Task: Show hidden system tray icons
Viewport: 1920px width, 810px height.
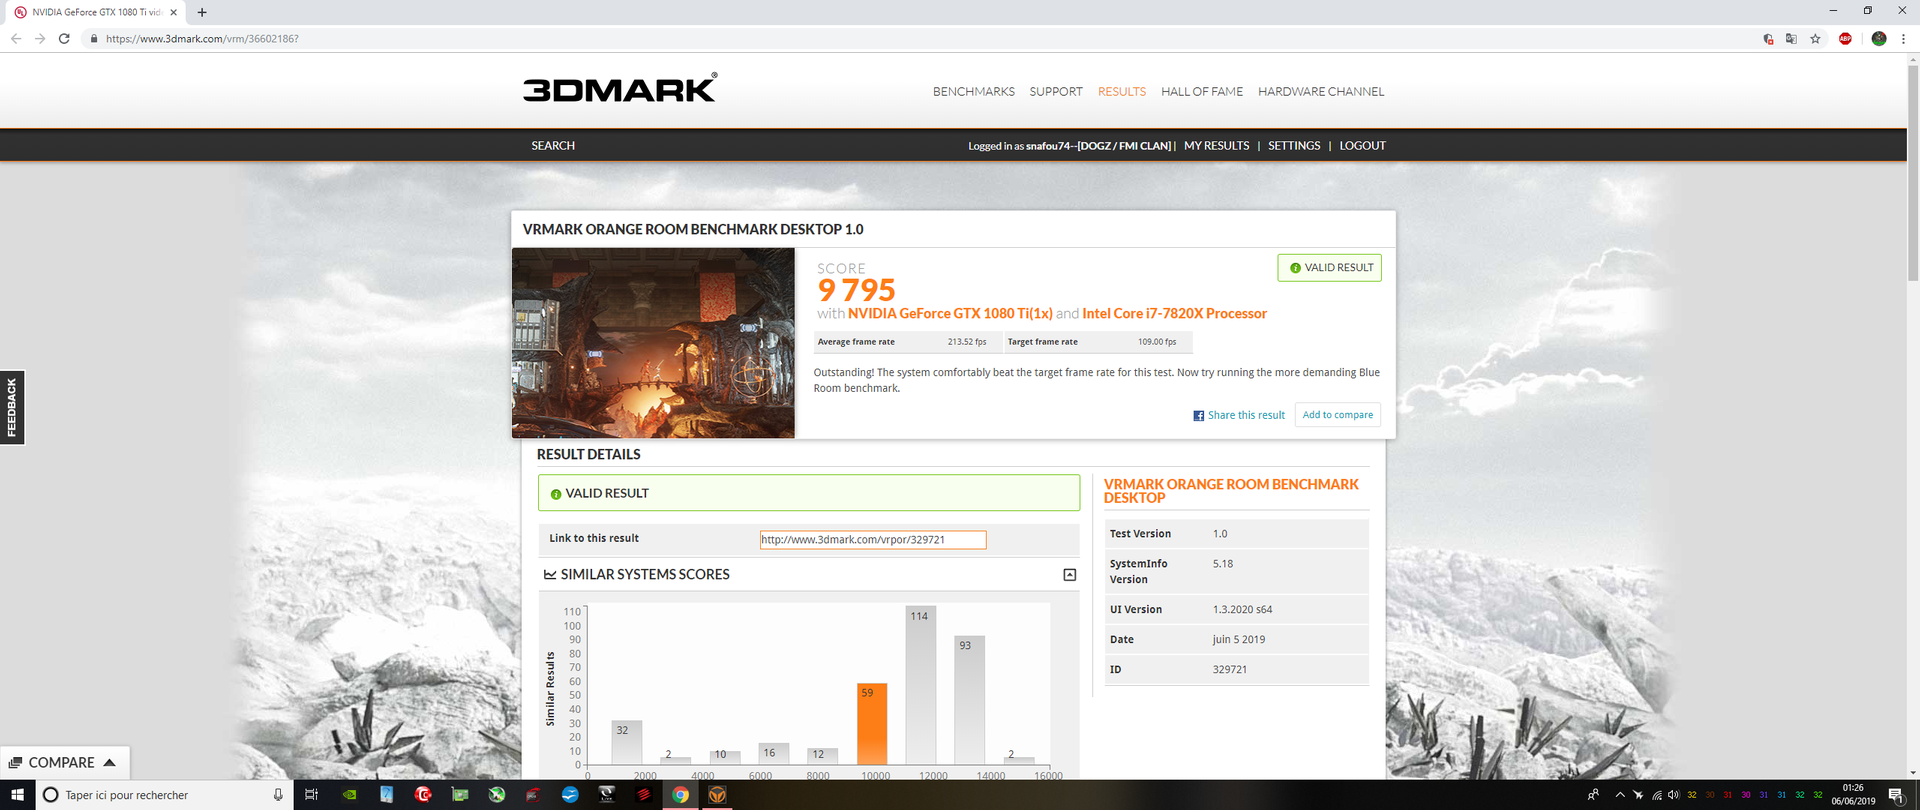Action: click(x=1620, y=795)
